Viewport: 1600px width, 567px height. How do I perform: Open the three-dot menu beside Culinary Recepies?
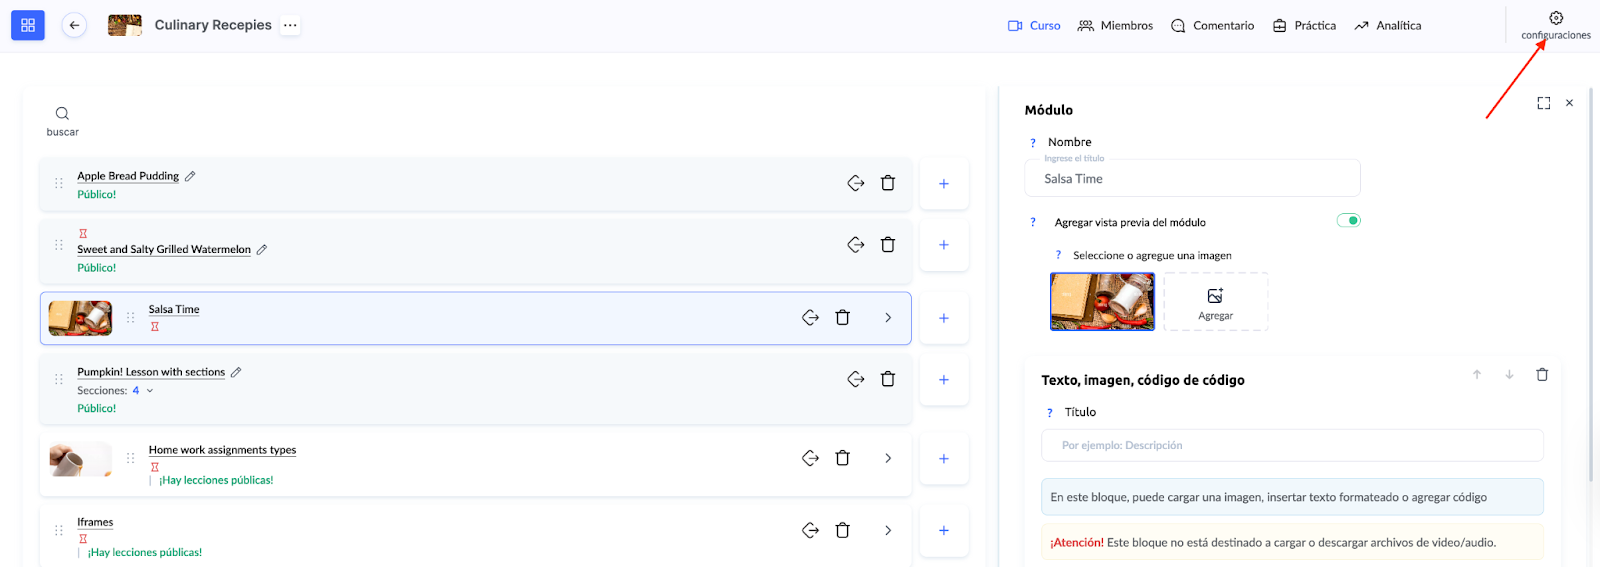(x=290, y=25)
